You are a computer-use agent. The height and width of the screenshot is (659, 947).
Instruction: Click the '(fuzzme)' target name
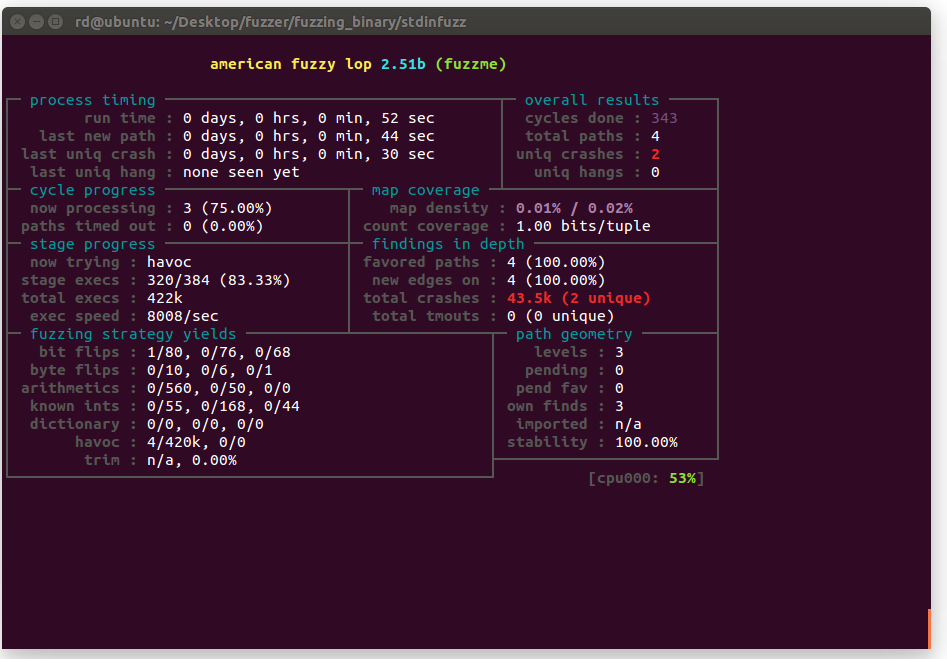tap(470, 64)
